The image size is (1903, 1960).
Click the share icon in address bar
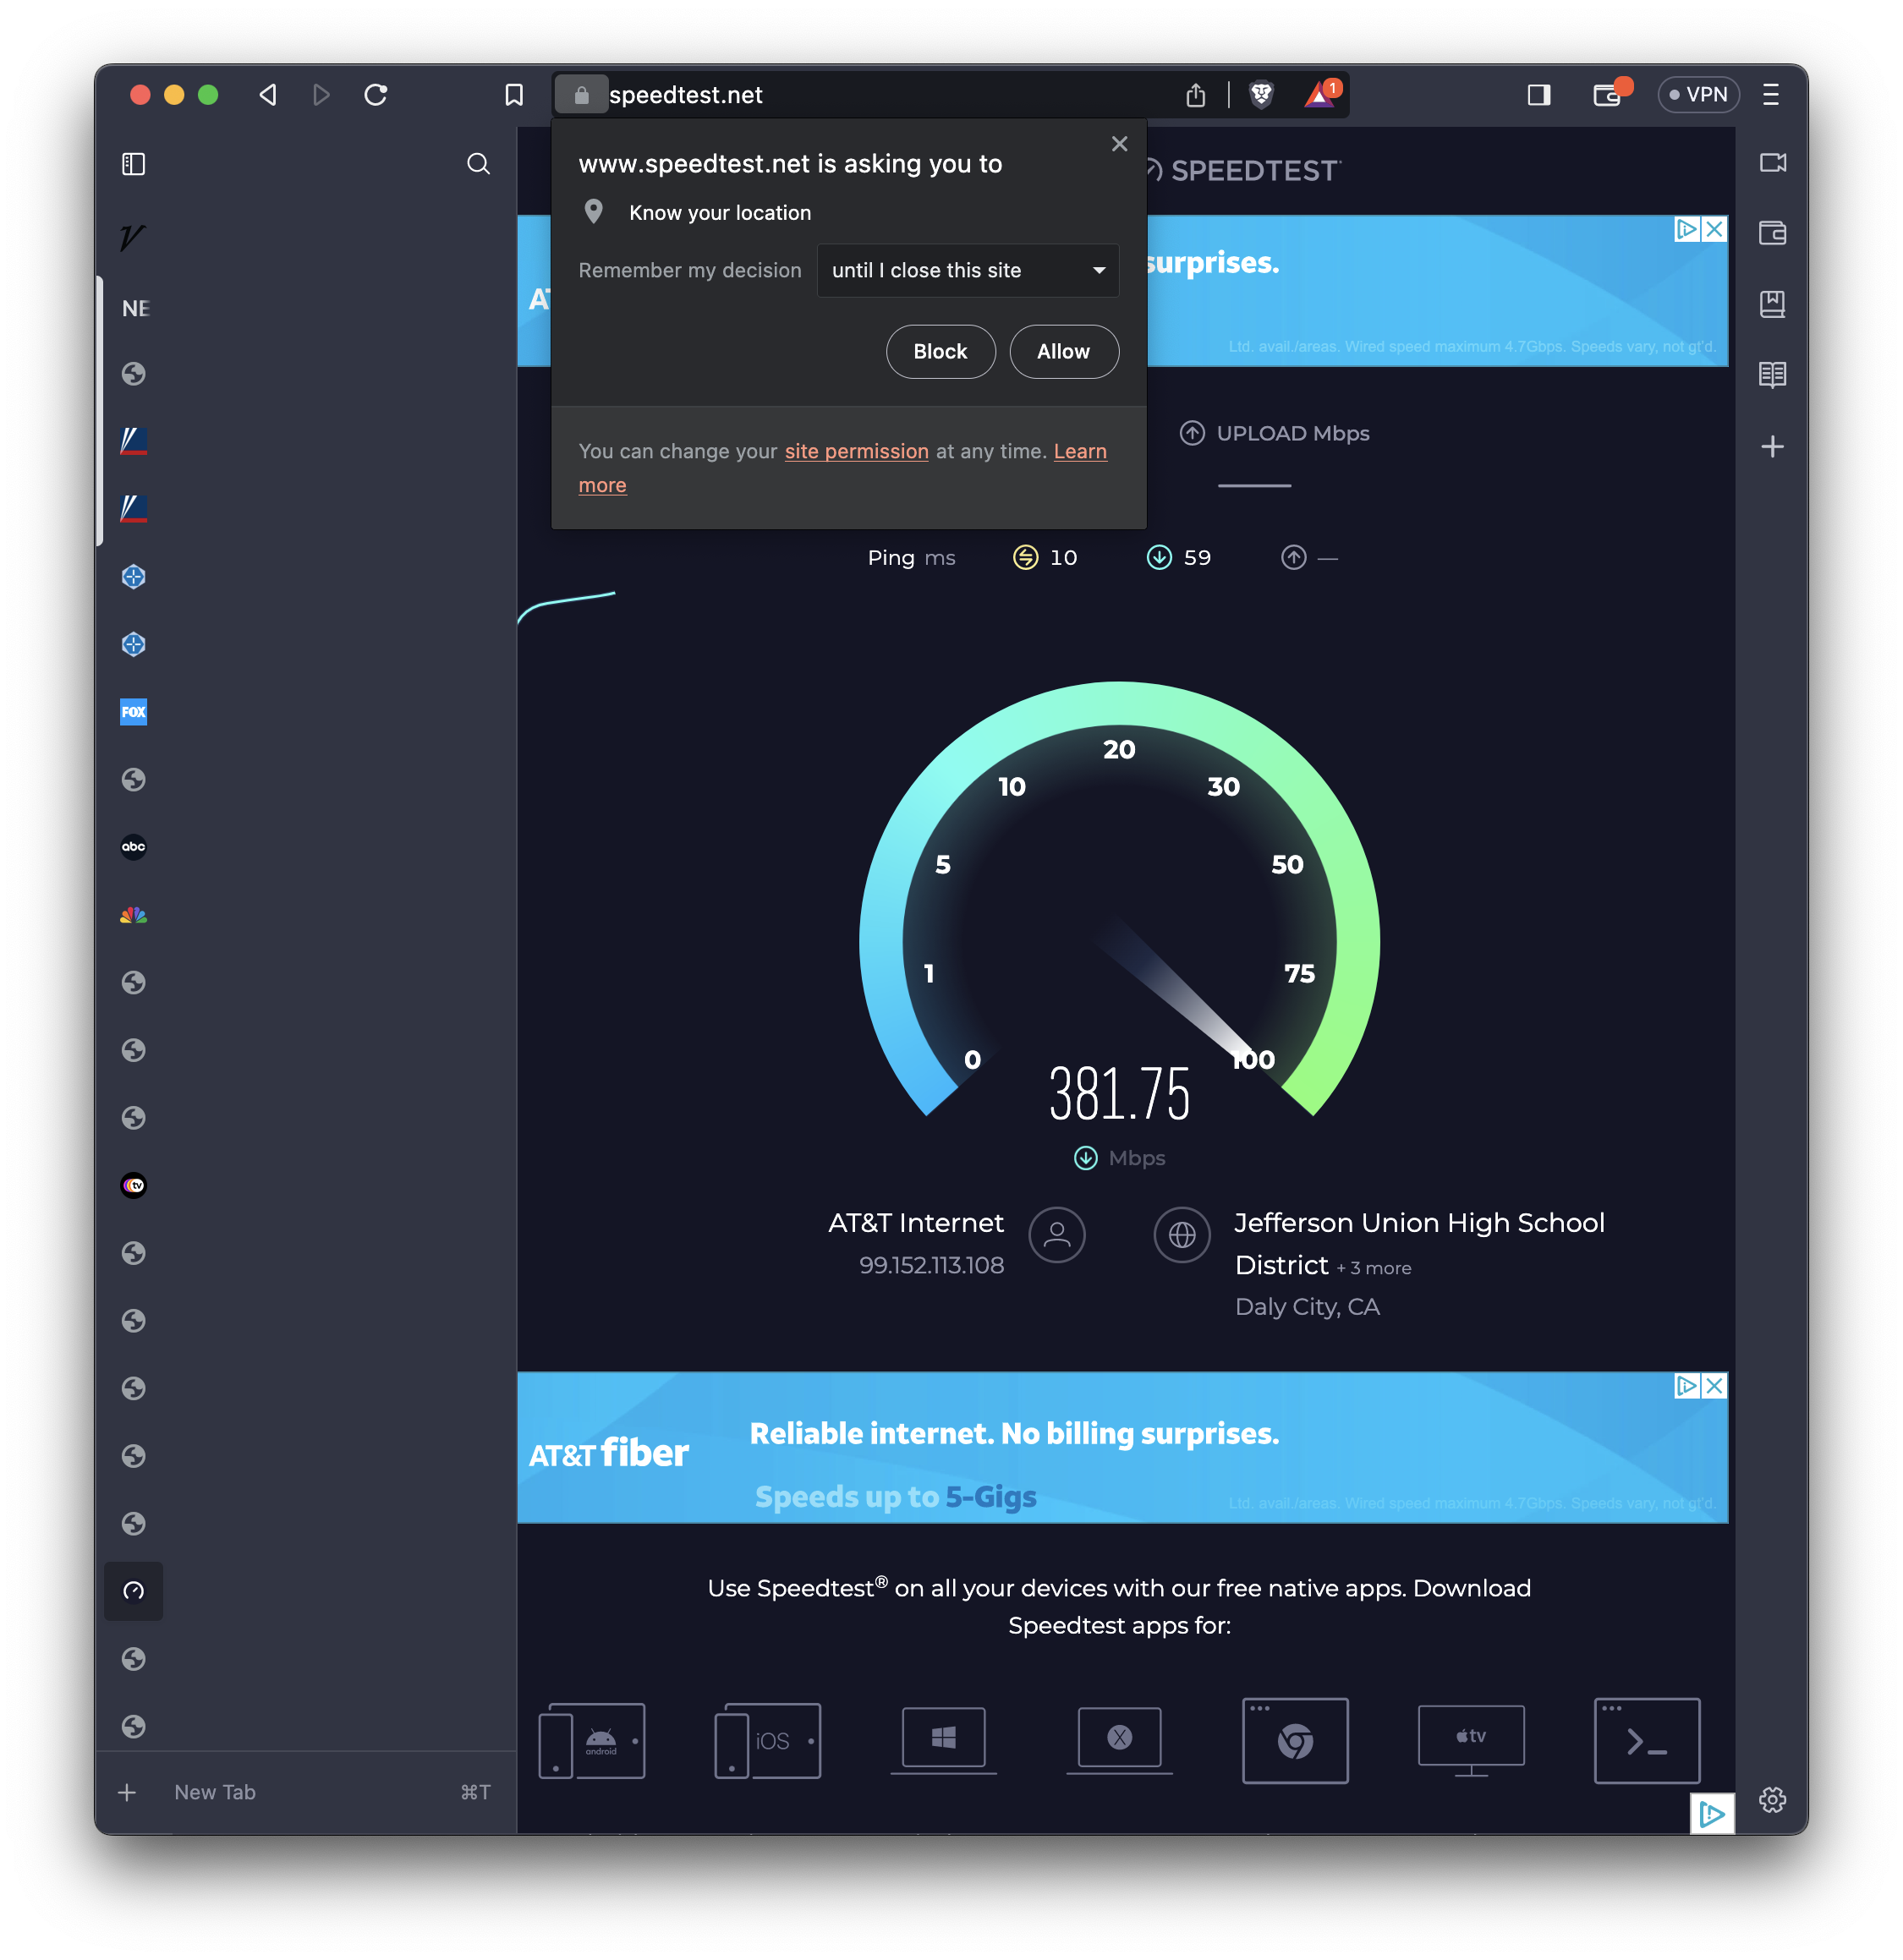pyautogui.click(x=1195, y=95)
